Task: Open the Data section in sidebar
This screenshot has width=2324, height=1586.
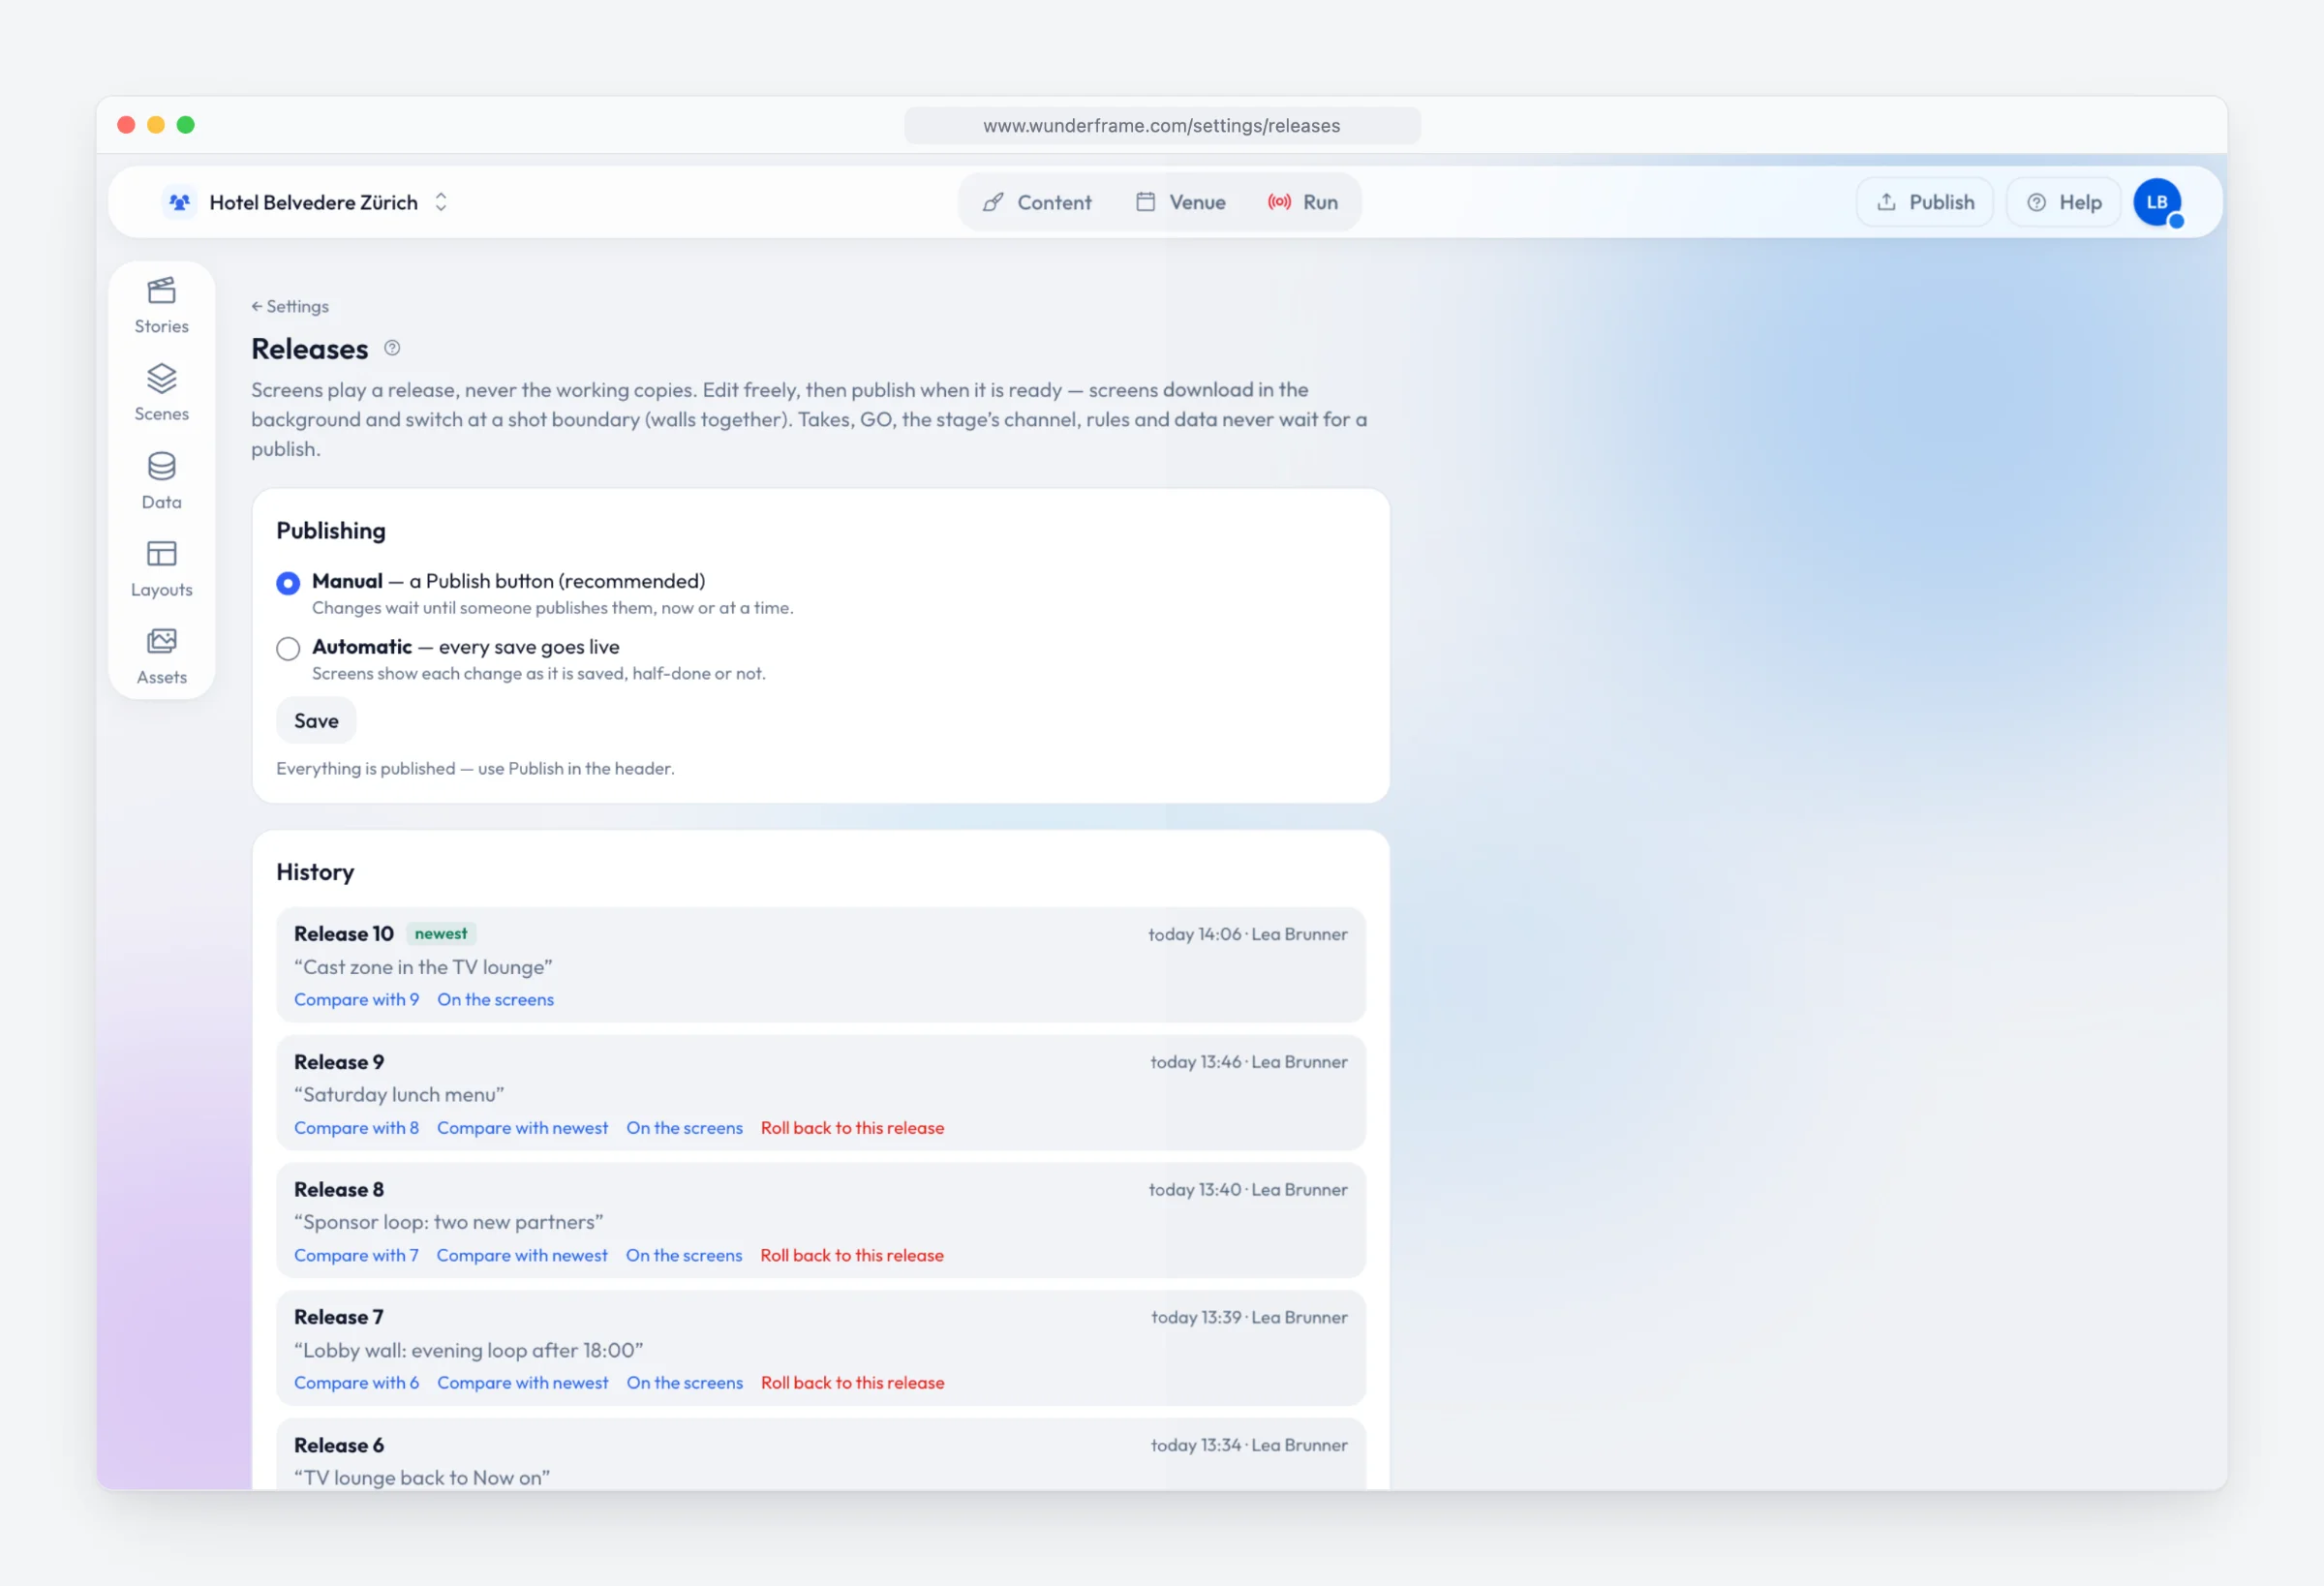Action: tap(161, 481)
